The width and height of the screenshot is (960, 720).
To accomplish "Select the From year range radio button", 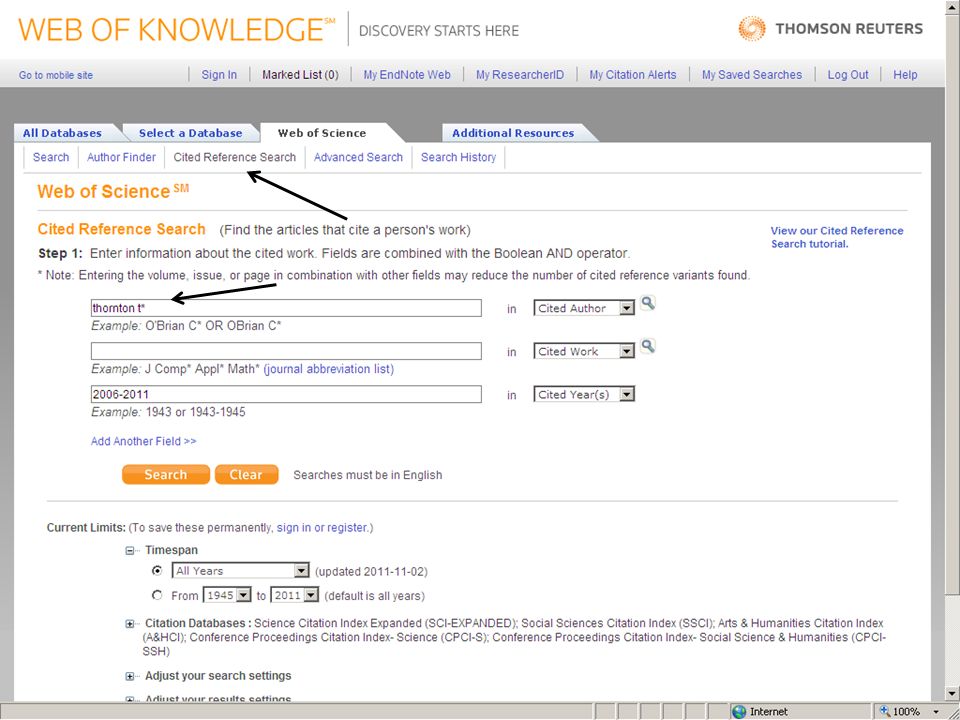I will (157, 595).
